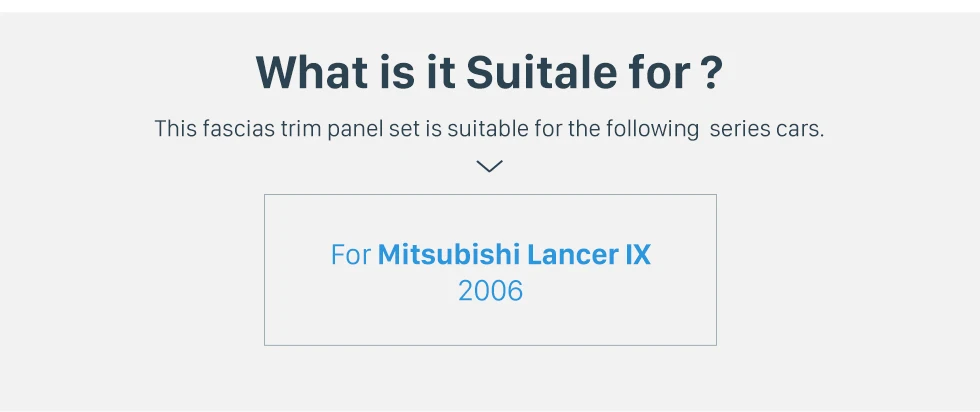Select the 'Mitsubishi Lancer IX' bold text
This screenshot has width=980, height=412.
click(x=514, y=255)
